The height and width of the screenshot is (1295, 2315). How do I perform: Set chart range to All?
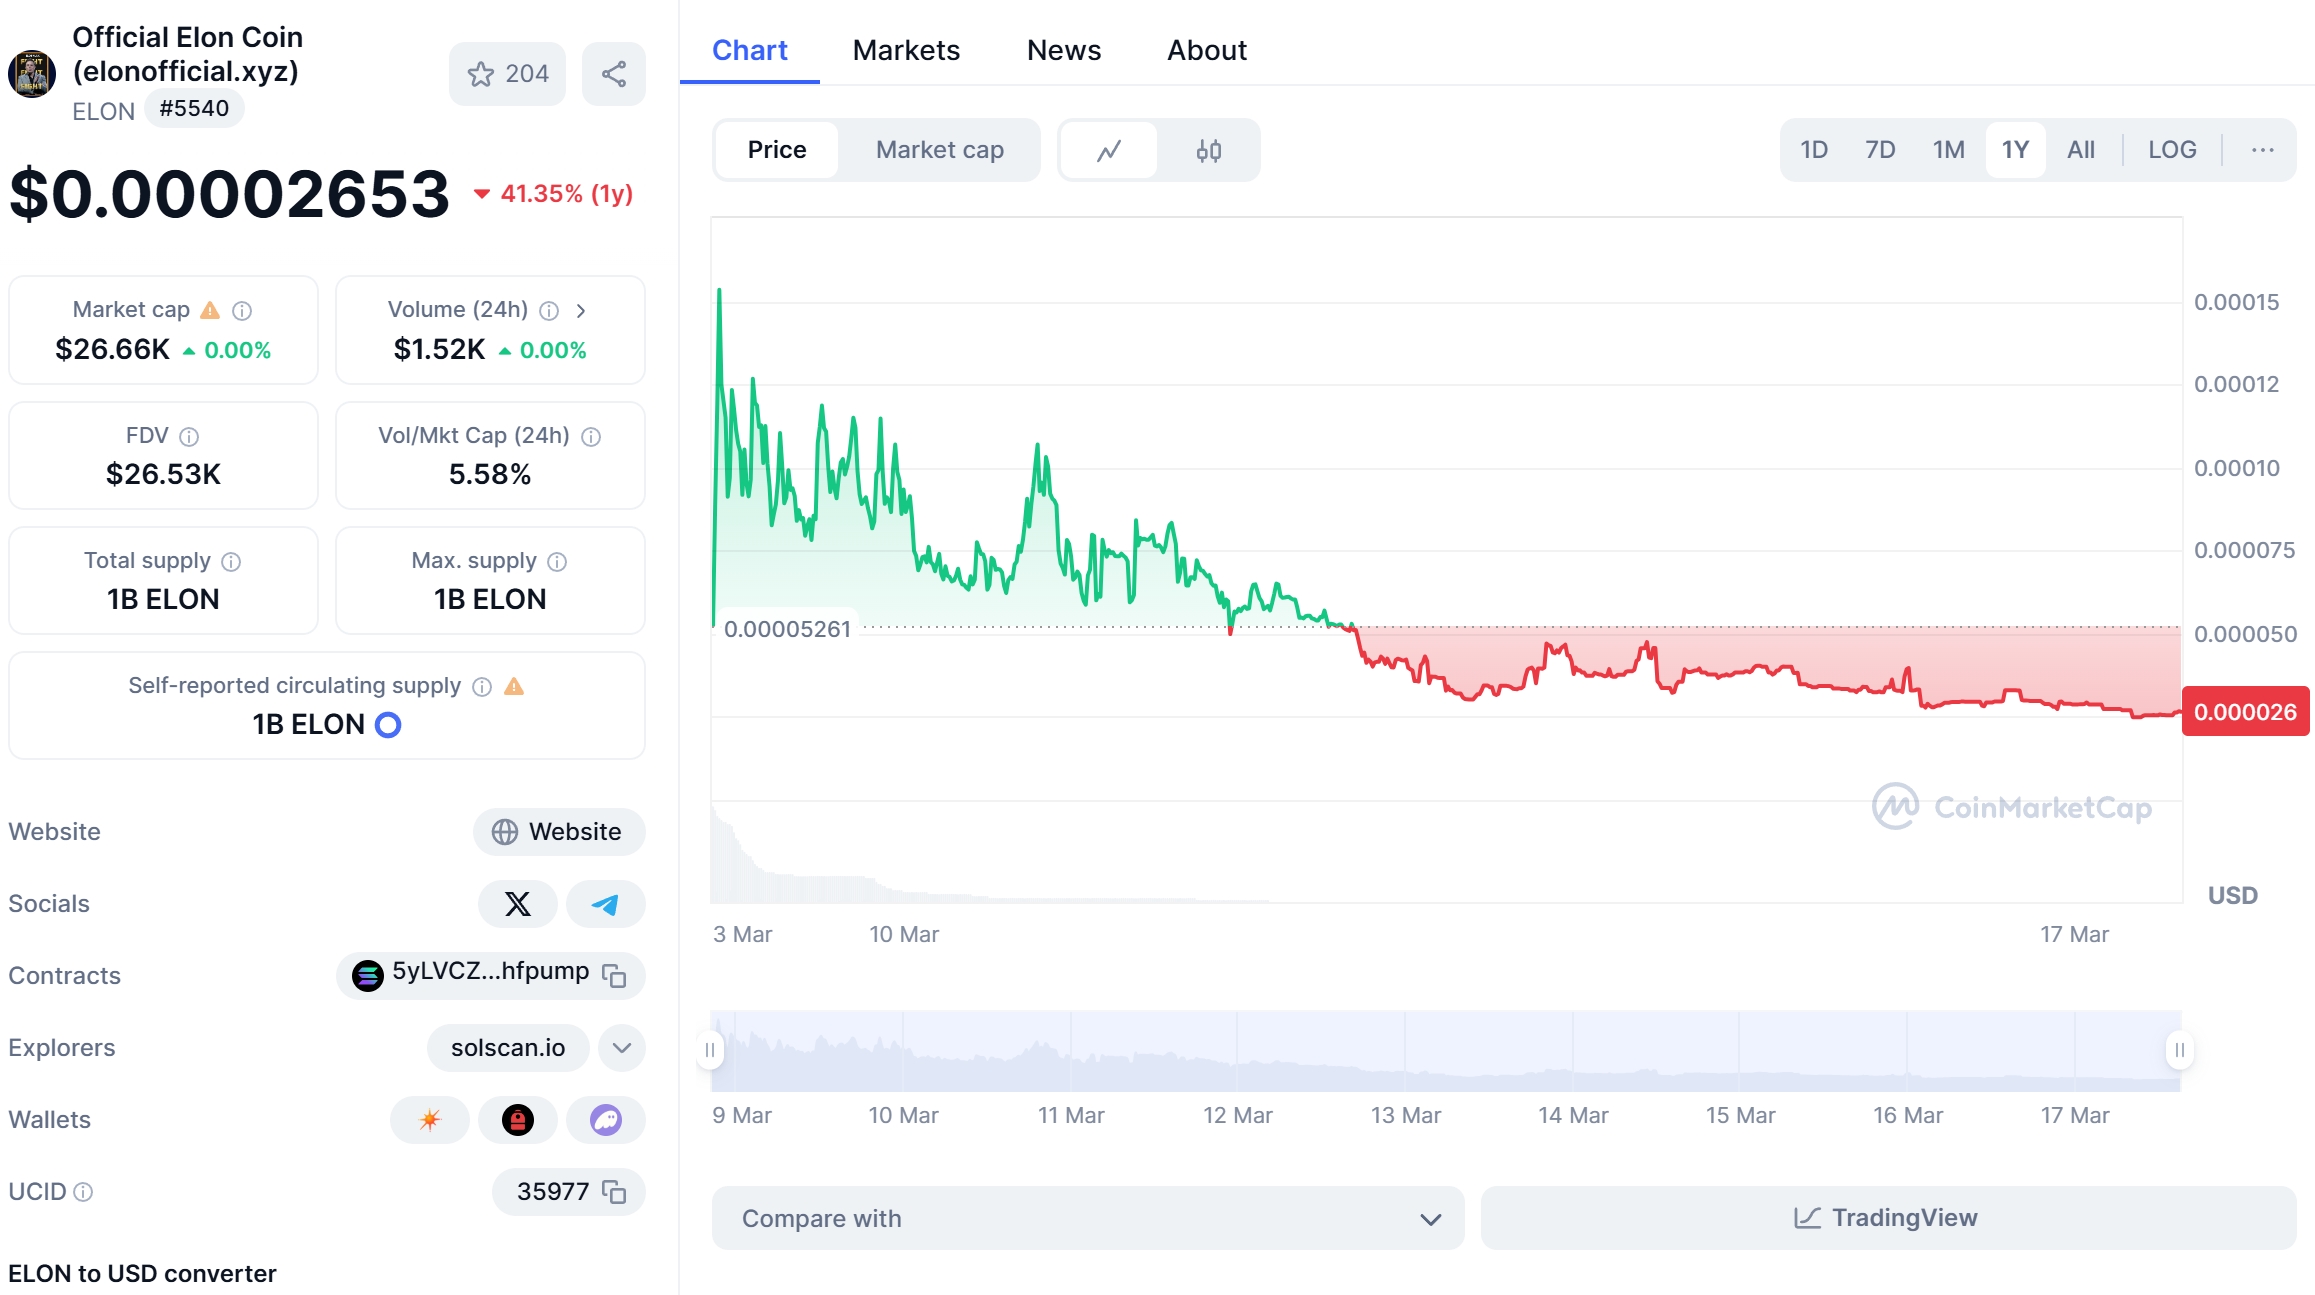(x=2081, y=150)
